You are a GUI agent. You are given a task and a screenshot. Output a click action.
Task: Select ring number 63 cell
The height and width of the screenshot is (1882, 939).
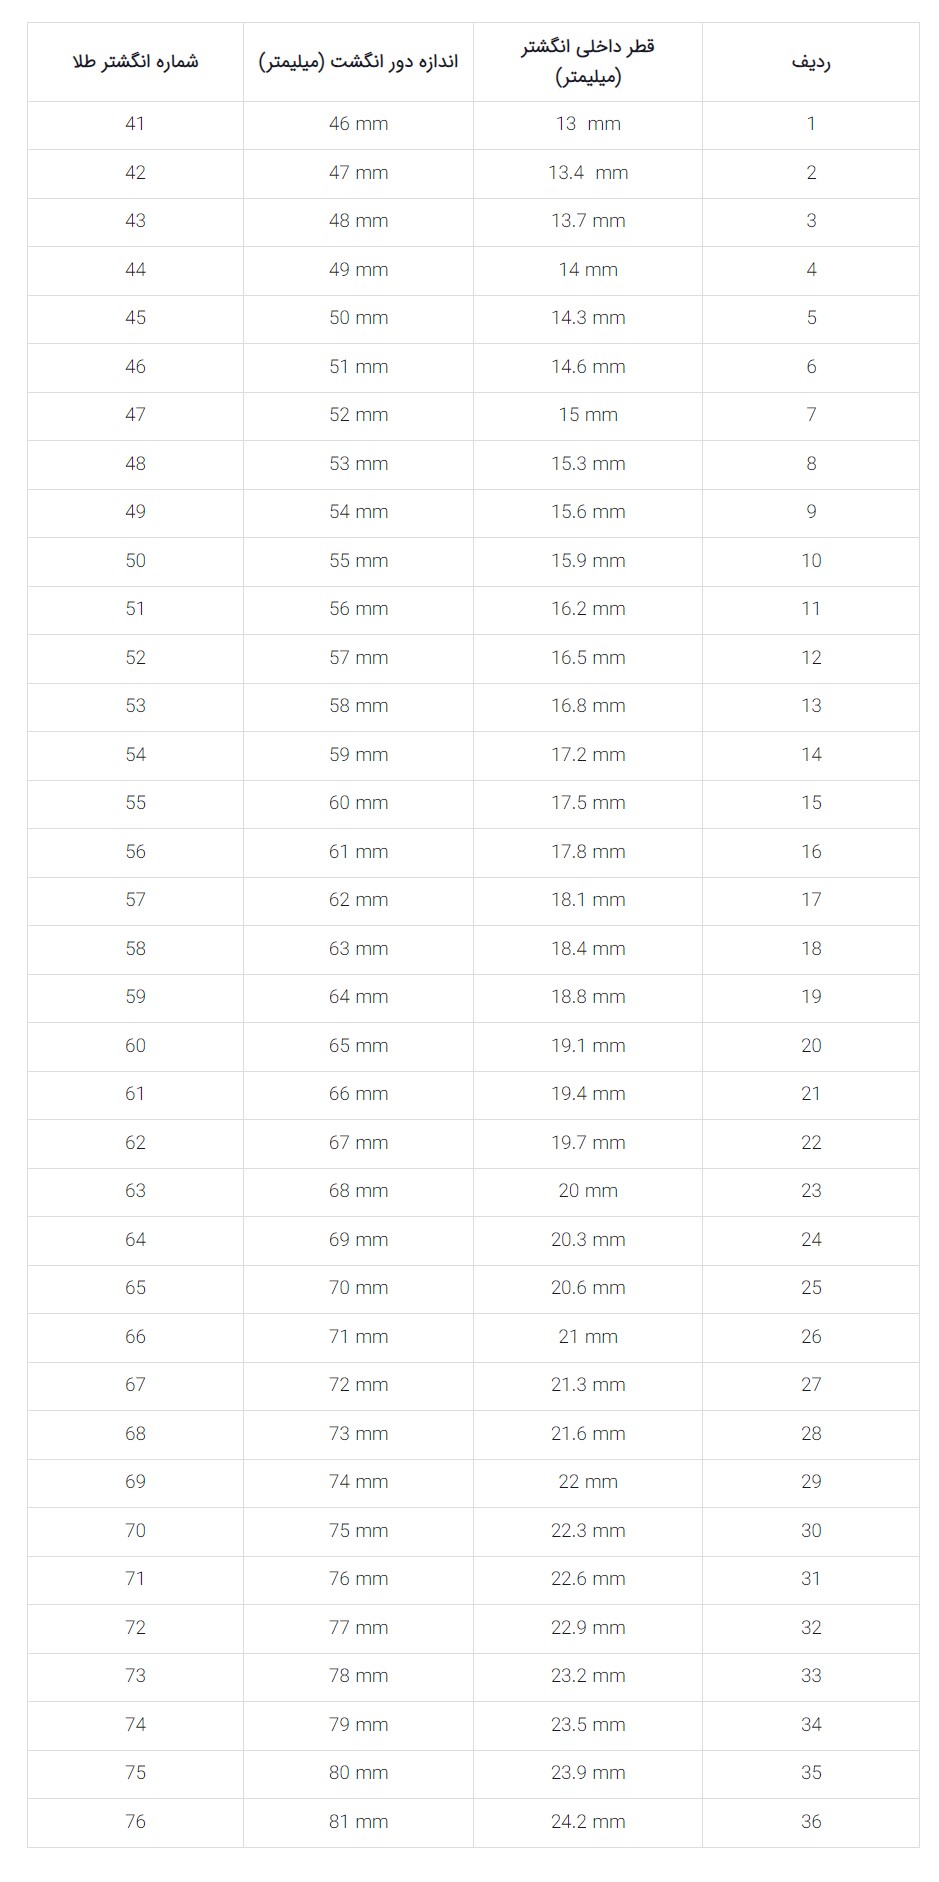135,1192
